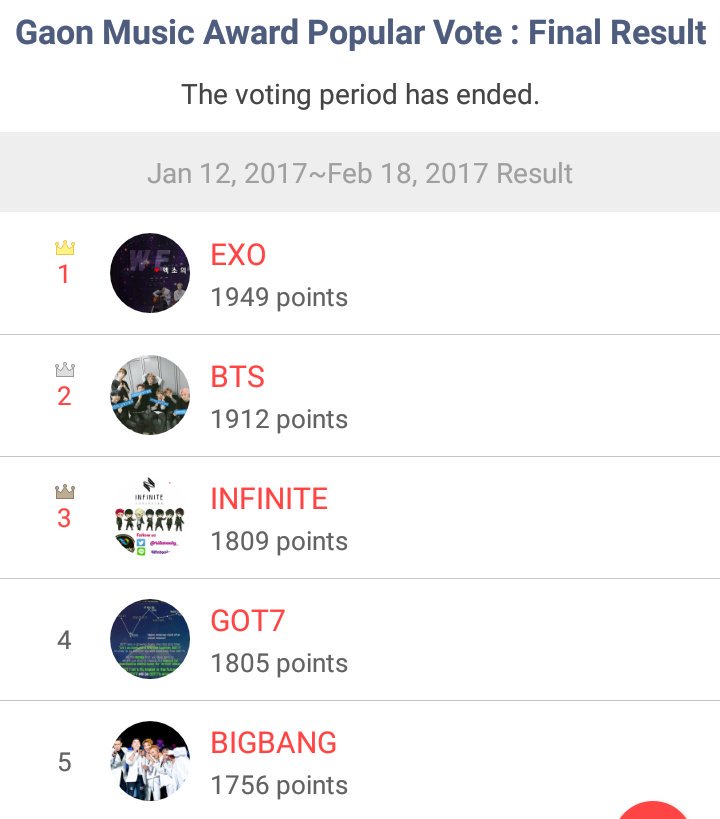View the GOT7 dark blue avatar
The image size is (720, 819).
tap(150, 639)
